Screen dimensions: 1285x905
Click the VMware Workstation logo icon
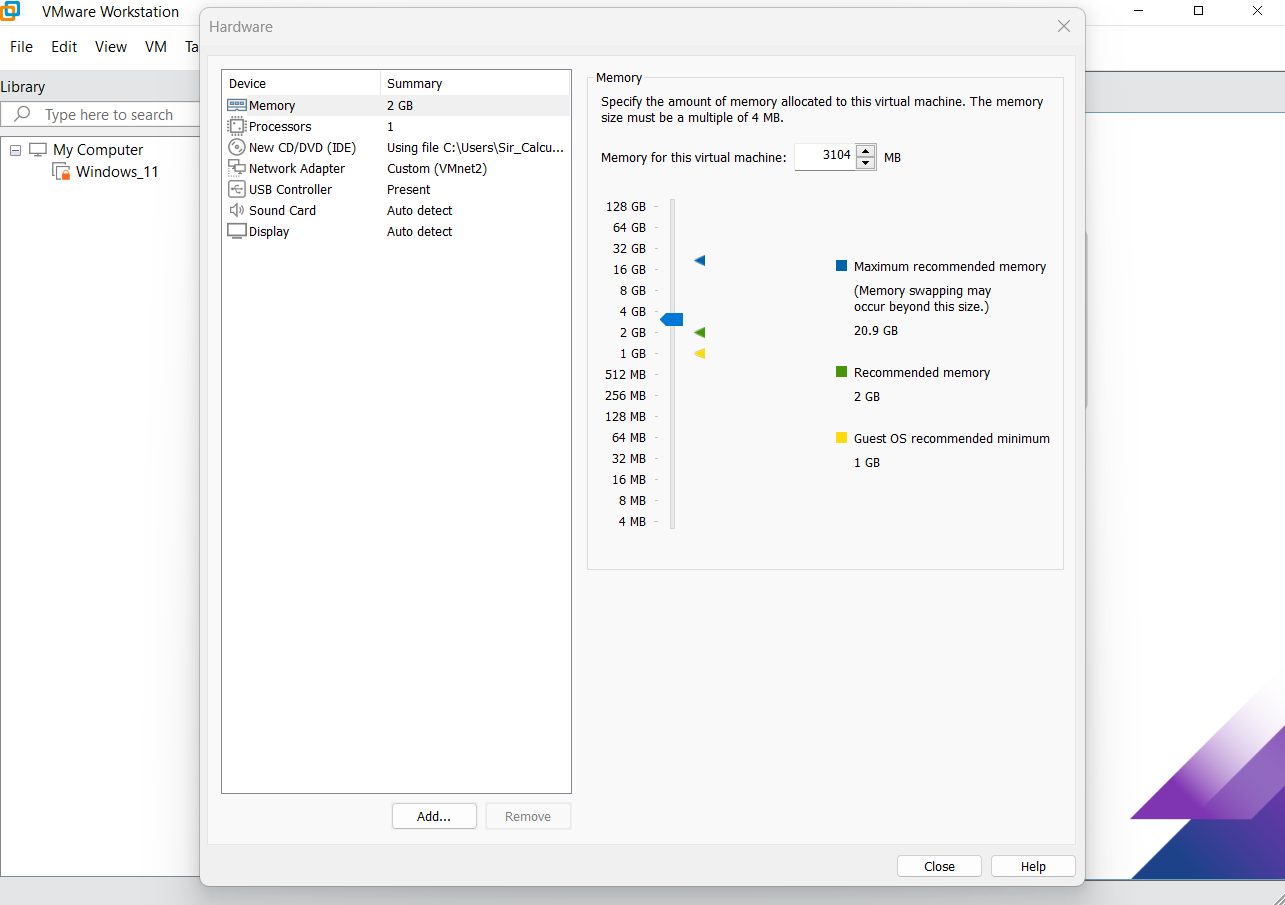[10, 11]
